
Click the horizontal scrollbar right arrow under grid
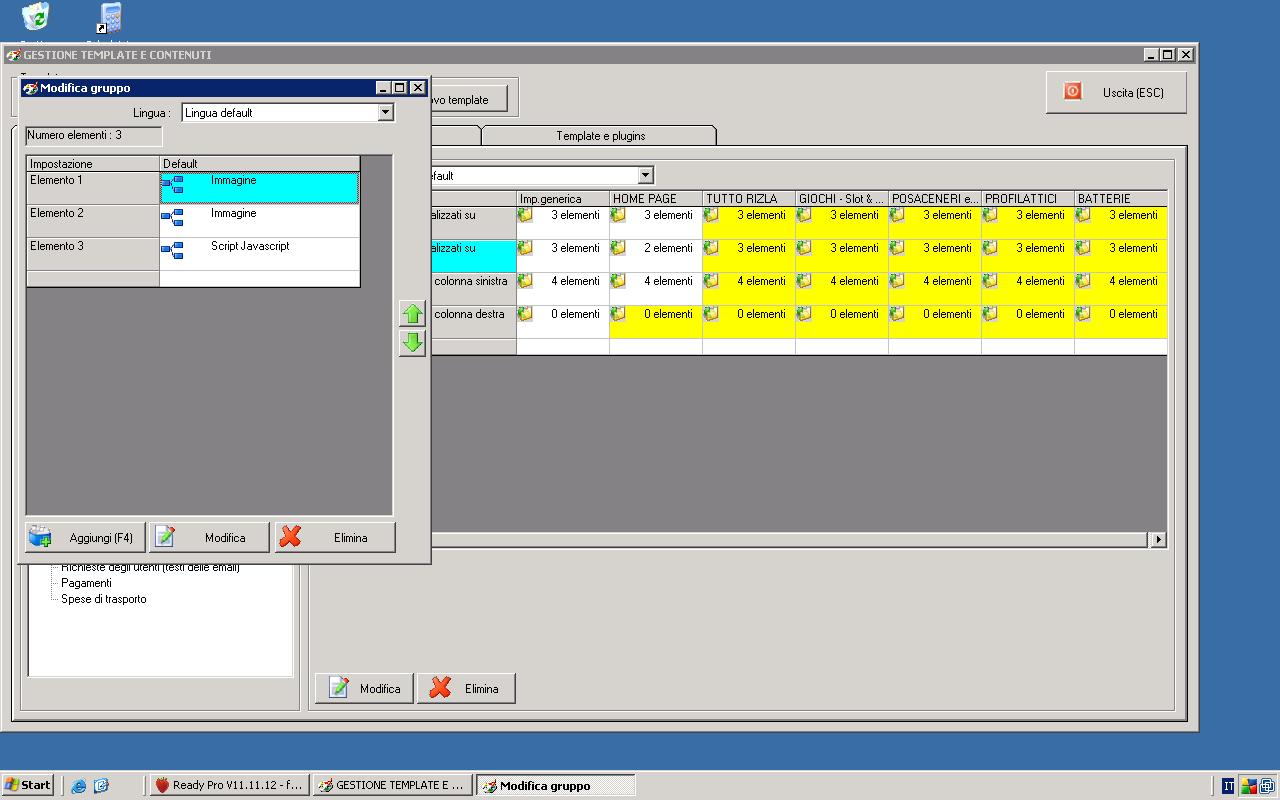pyautogui.click(x=1158, y=540)
